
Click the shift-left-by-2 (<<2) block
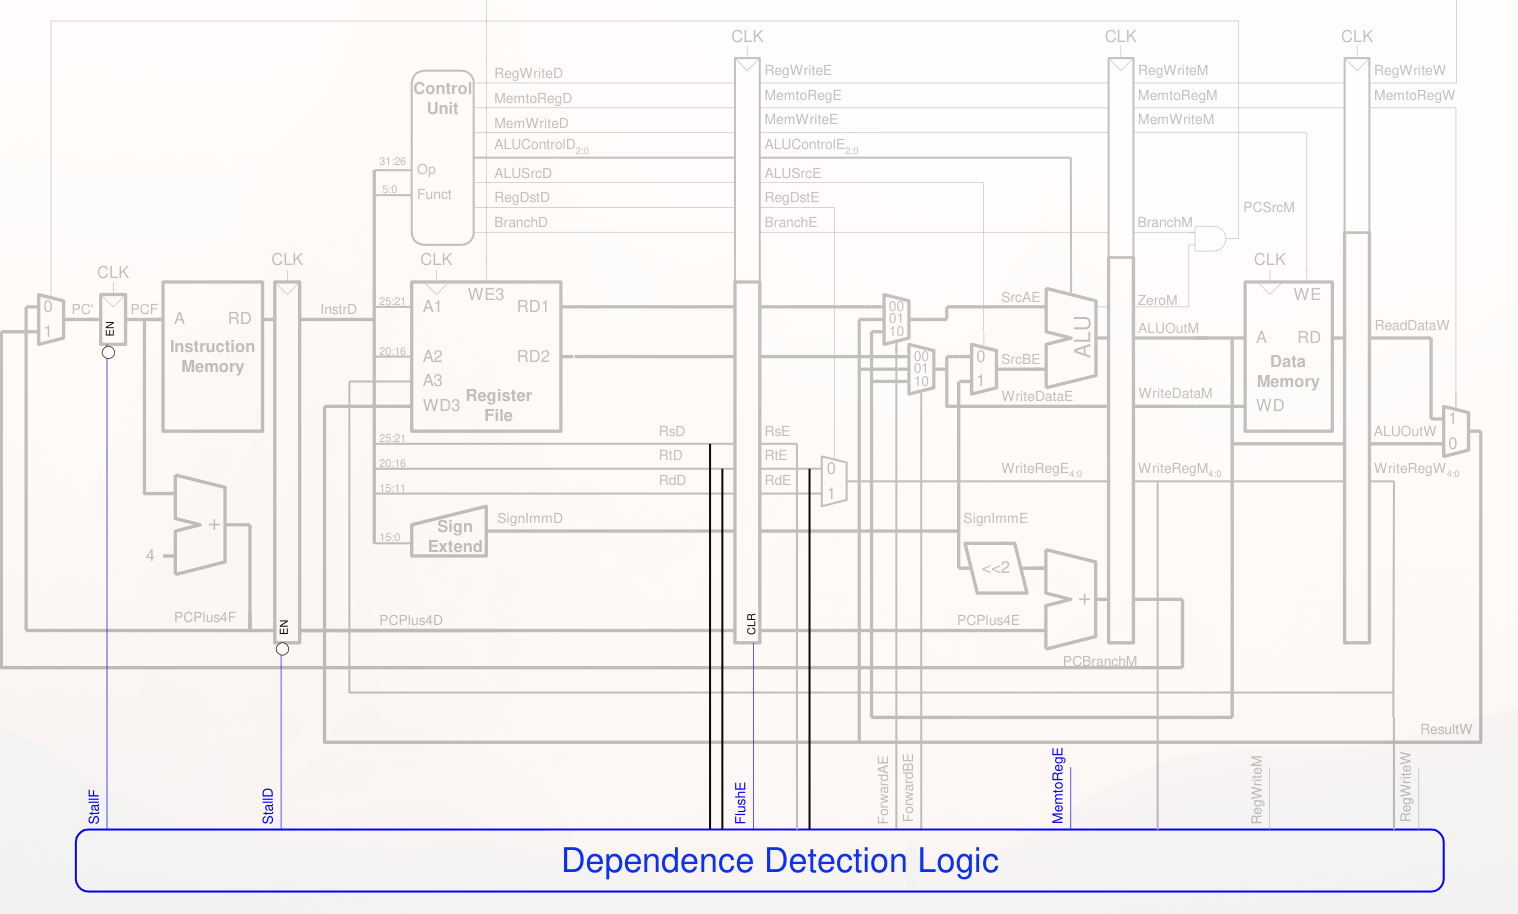[x=994, y=568]
